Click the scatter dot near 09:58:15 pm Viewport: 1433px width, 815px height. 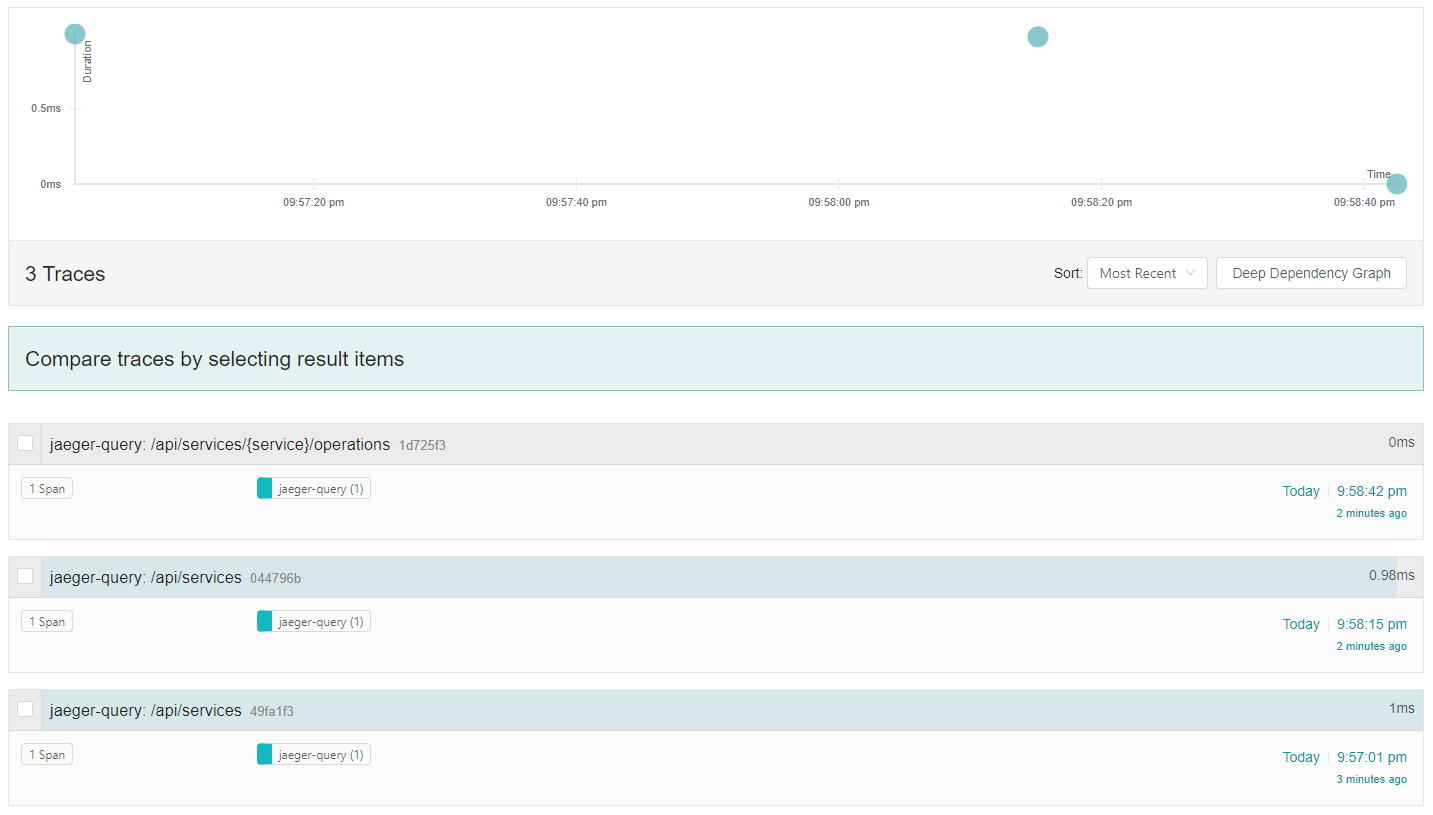1038,37
